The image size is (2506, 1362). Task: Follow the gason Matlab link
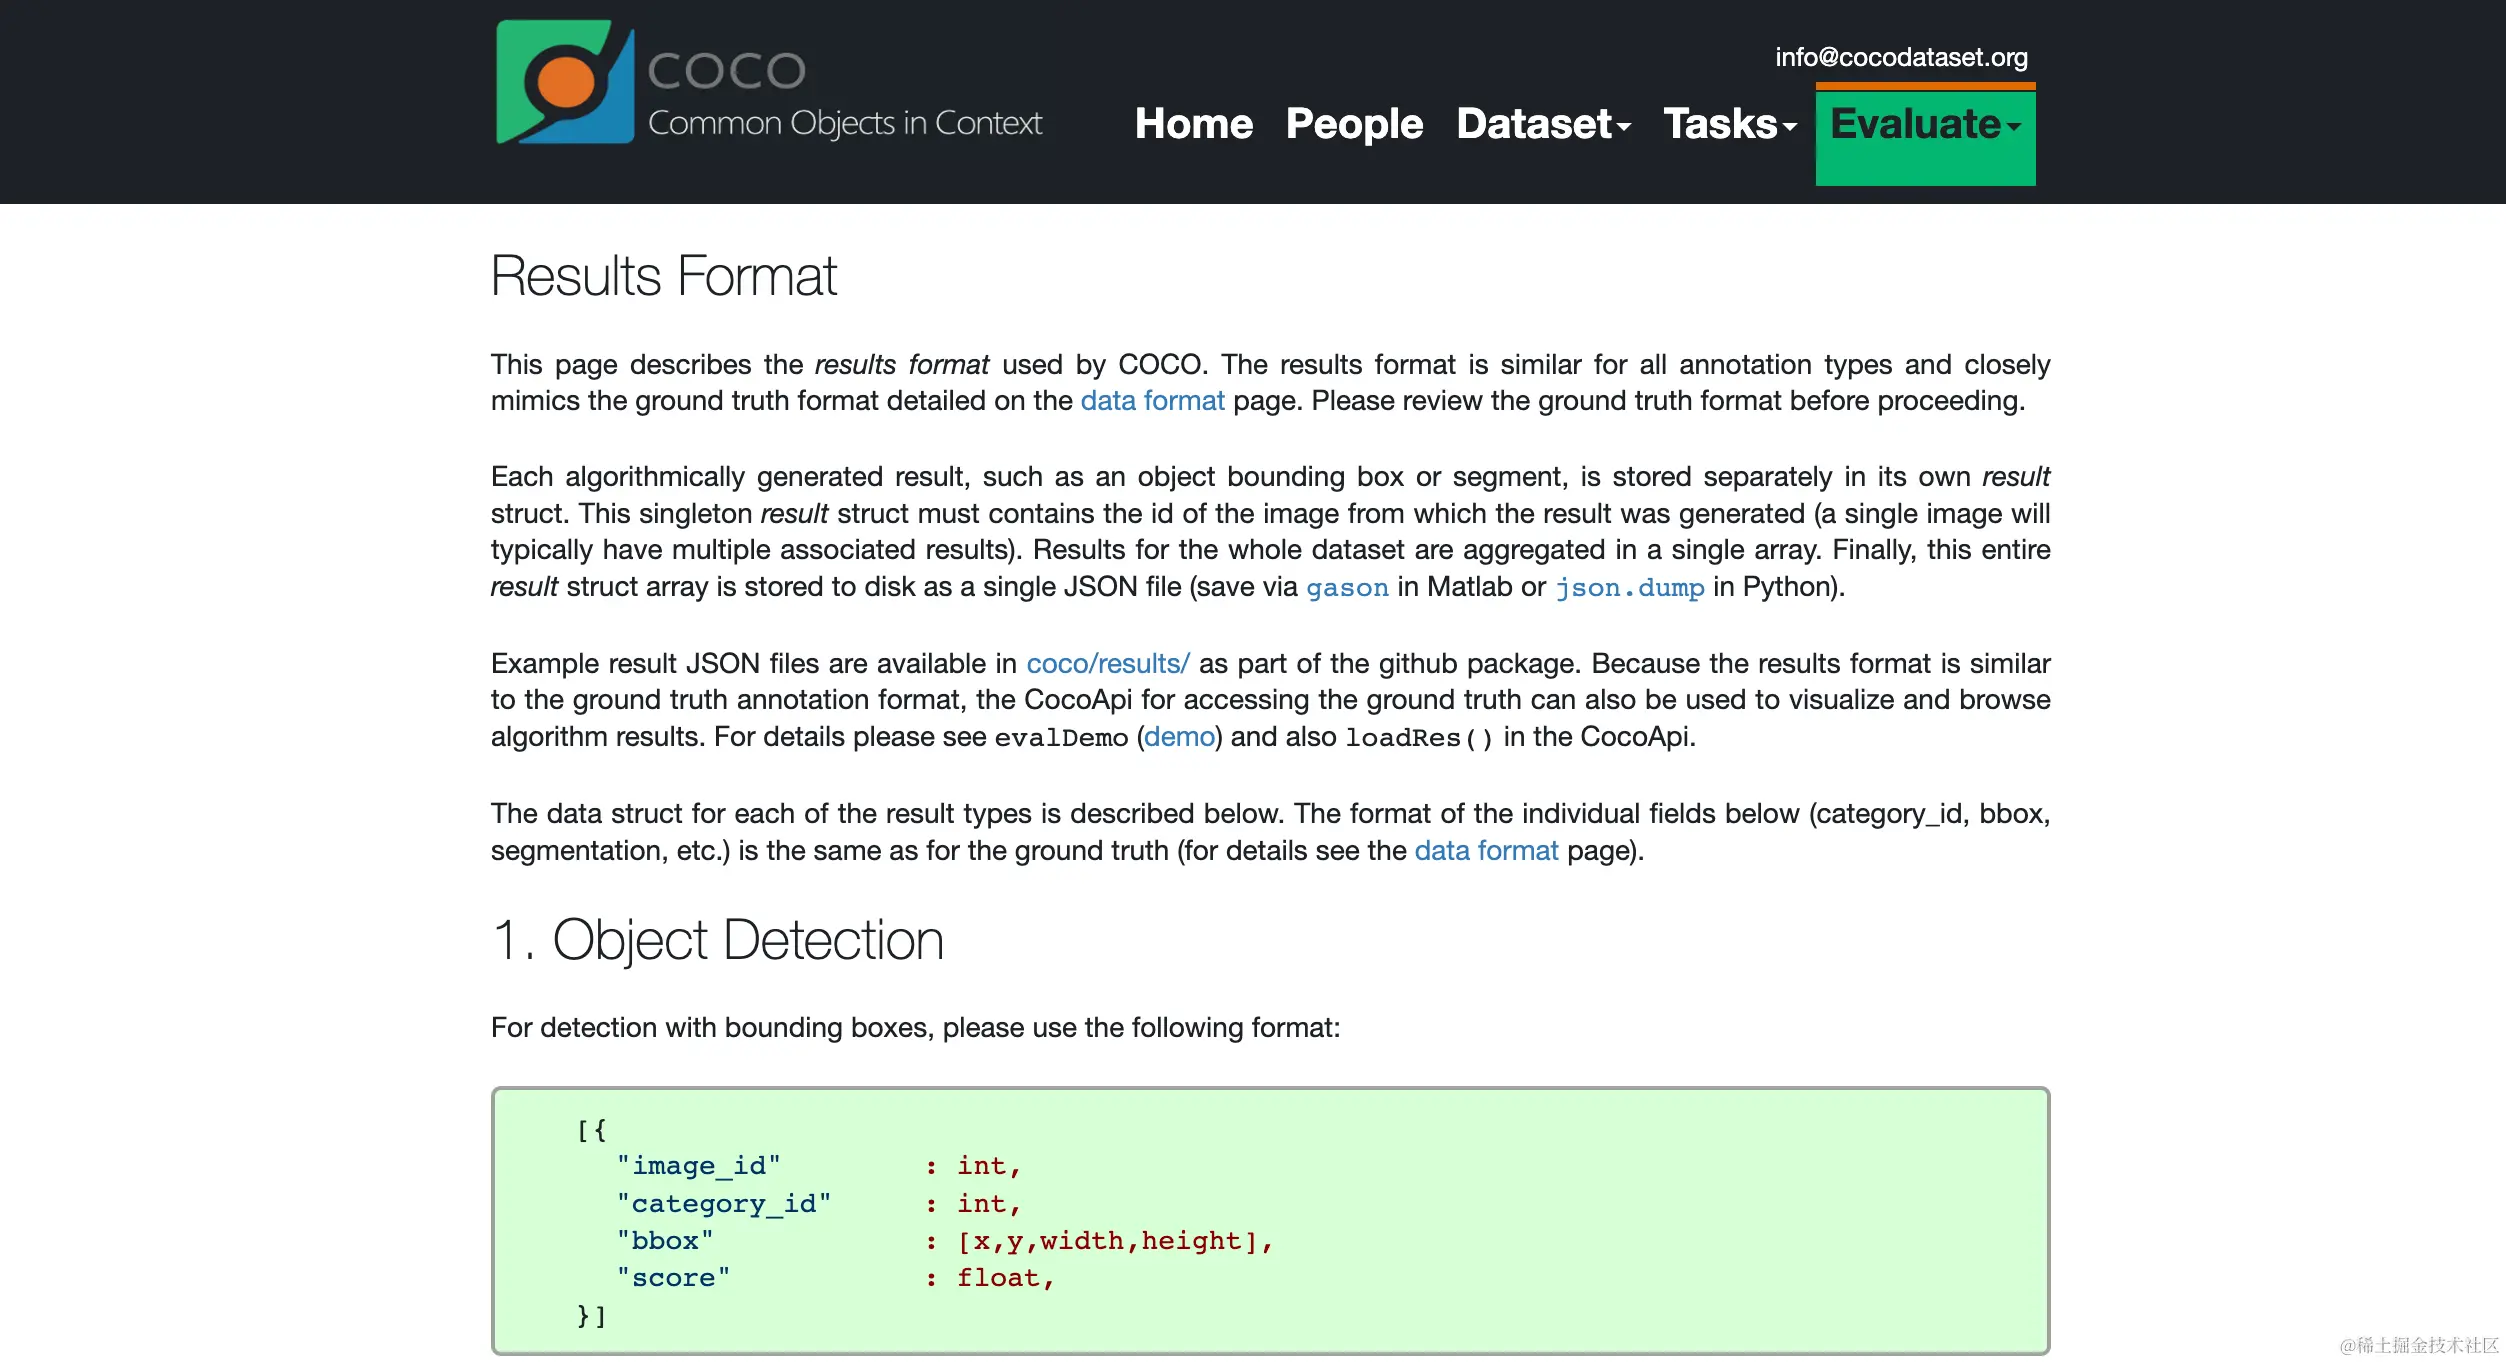(1346, 588)
